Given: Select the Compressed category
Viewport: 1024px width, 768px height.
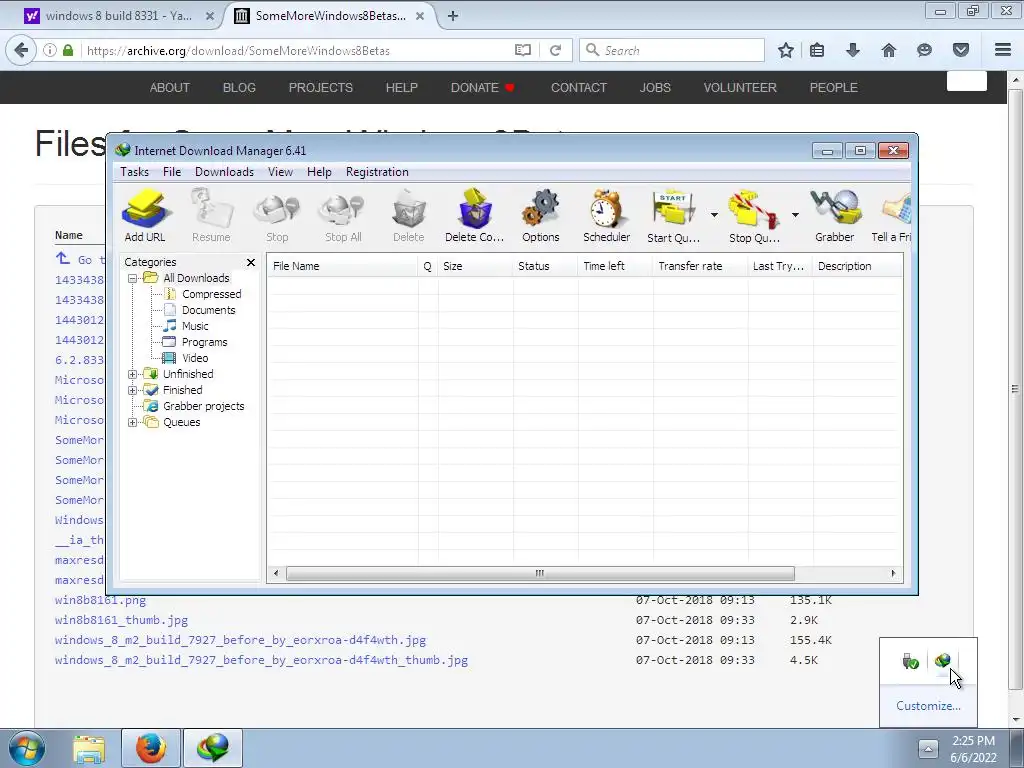Looking at the screenshot, I should pos(211,294).
